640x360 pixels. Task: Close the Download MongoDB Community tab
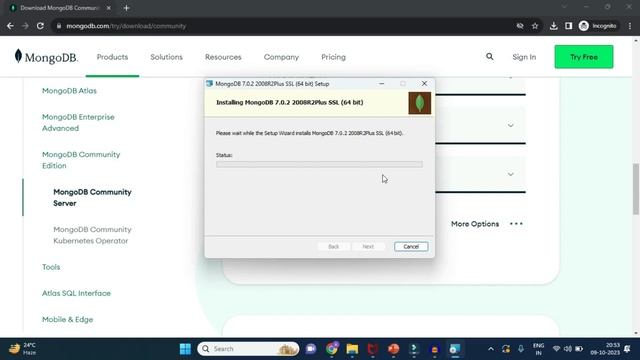109,8
